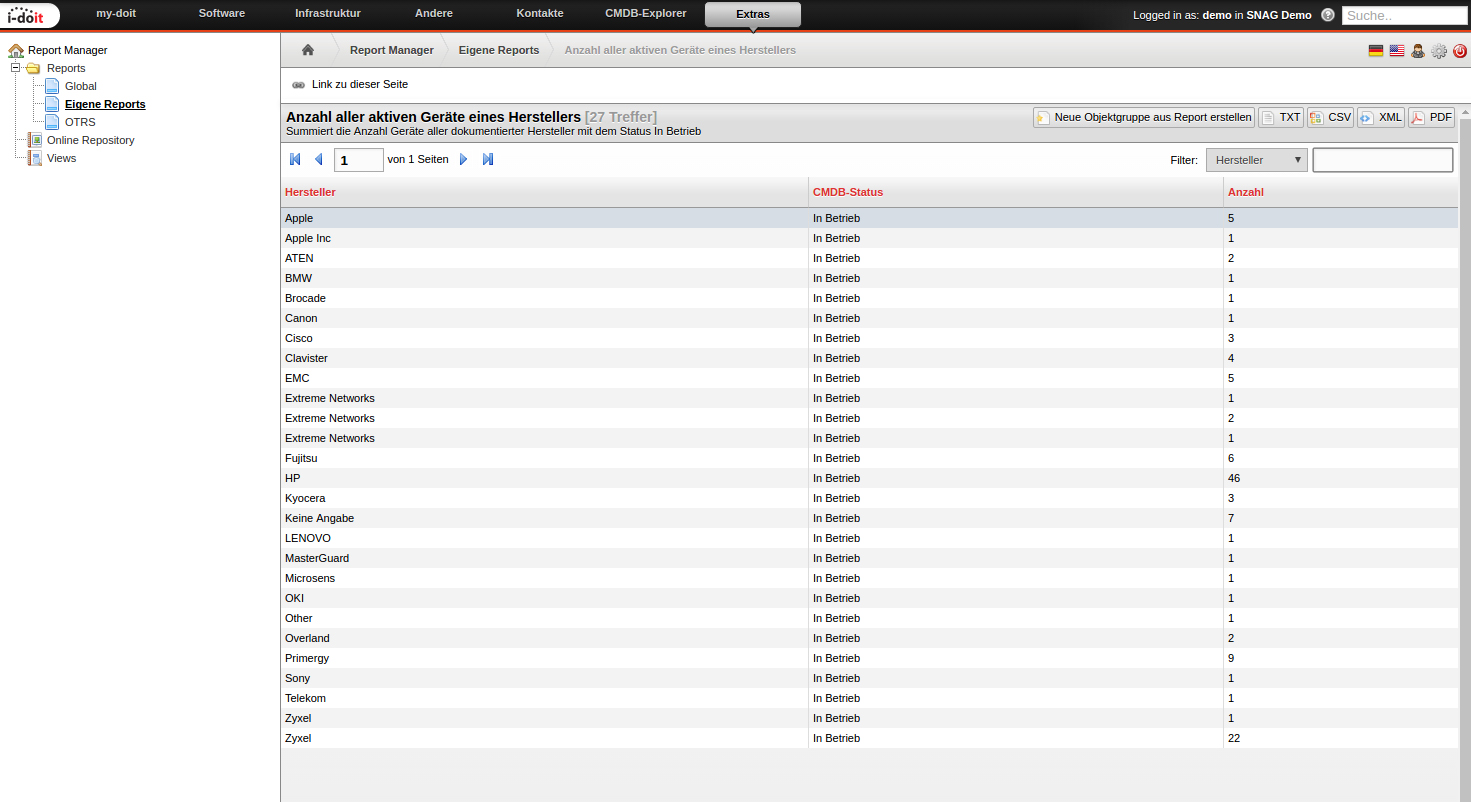This screenshot has height=802, width=1471.
Task: Select the Primergy row
Action: (869, 658)
